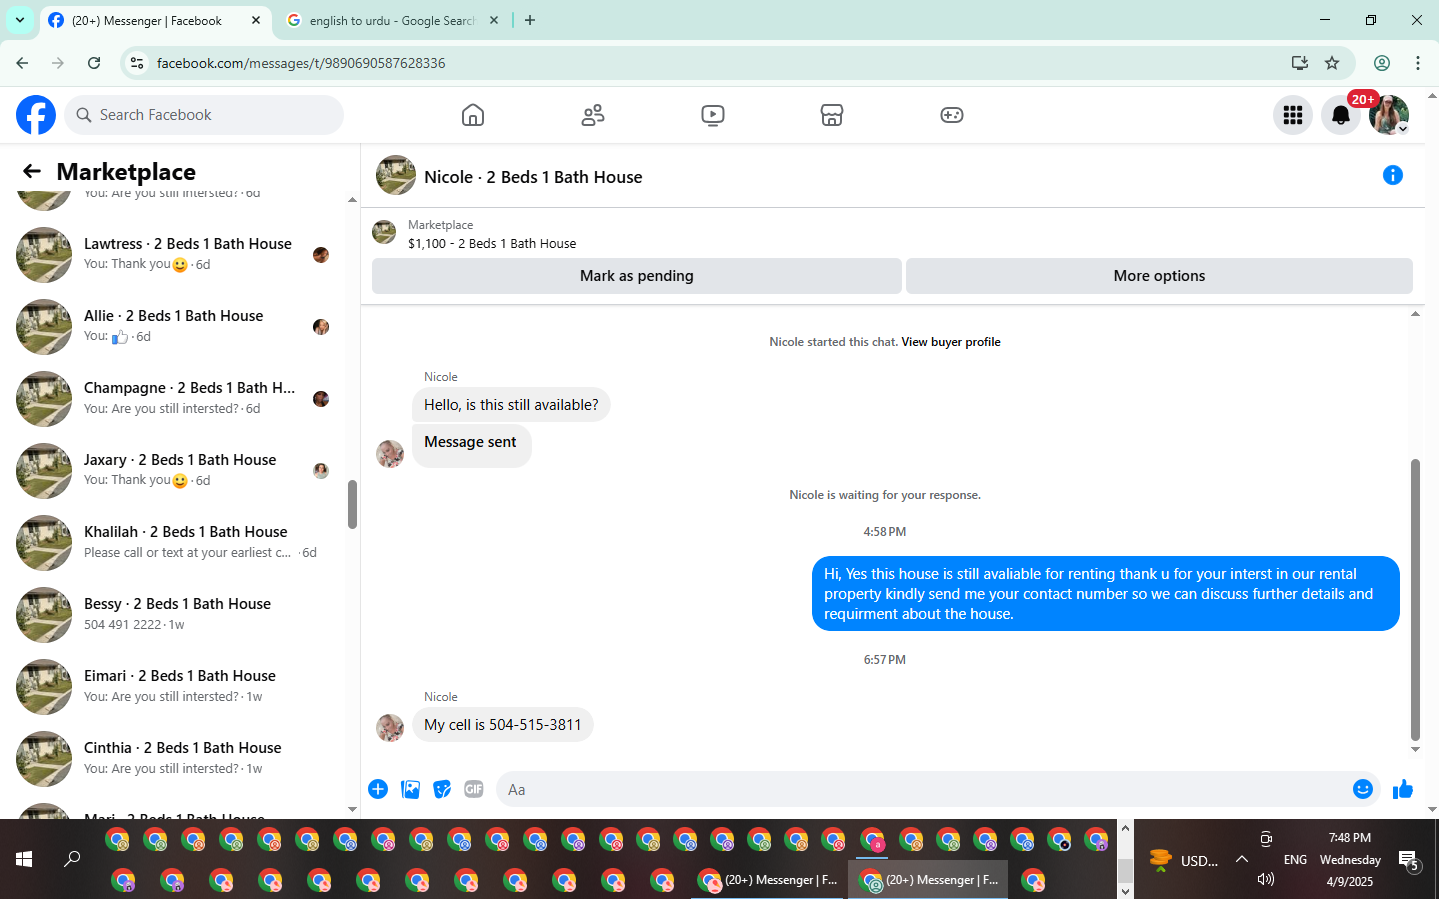
Task: Choose a sticker icon
Action: [442, 789]
